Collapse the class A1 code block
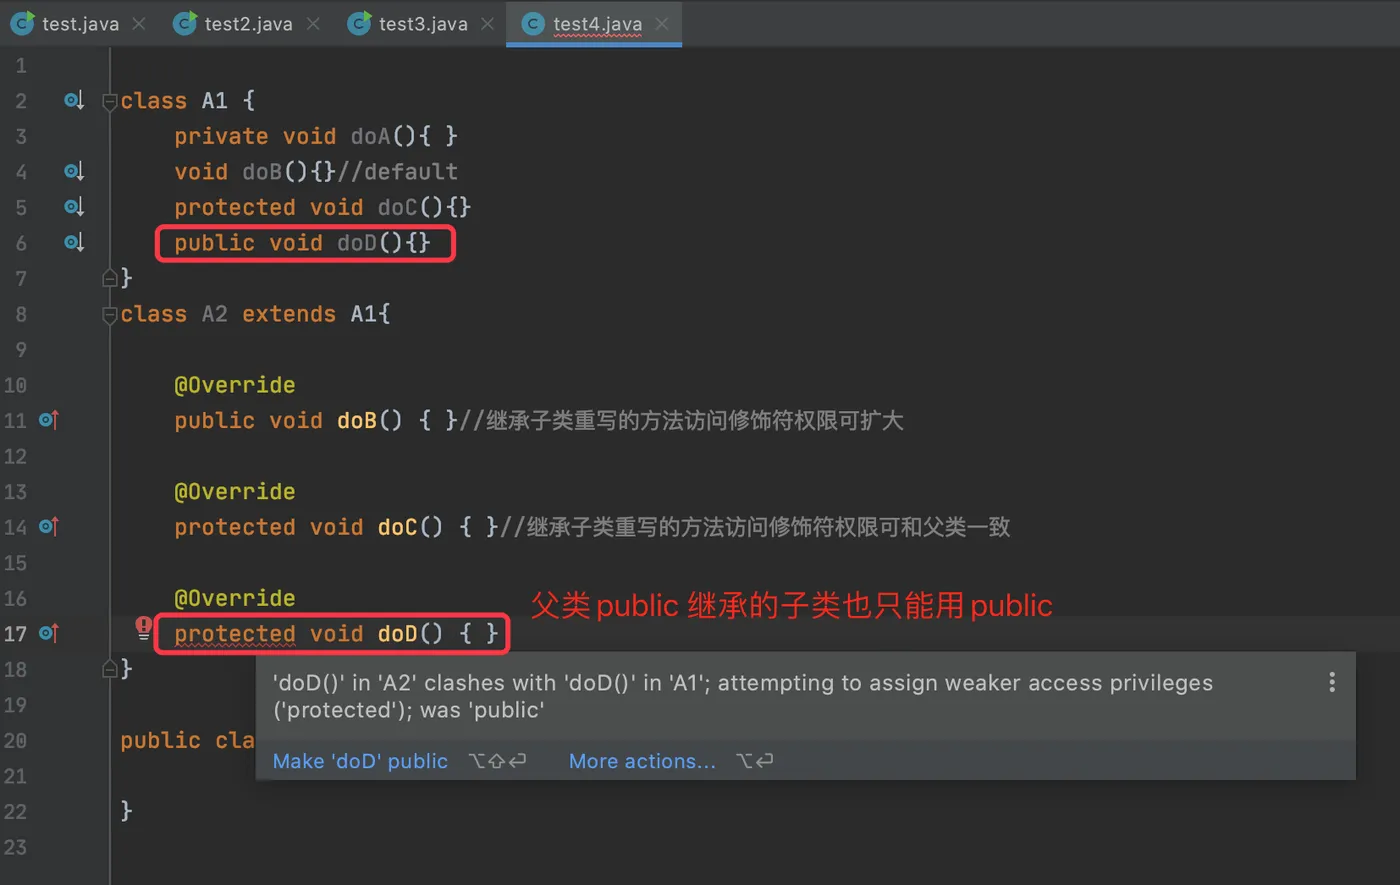 (x=110, y=101)
